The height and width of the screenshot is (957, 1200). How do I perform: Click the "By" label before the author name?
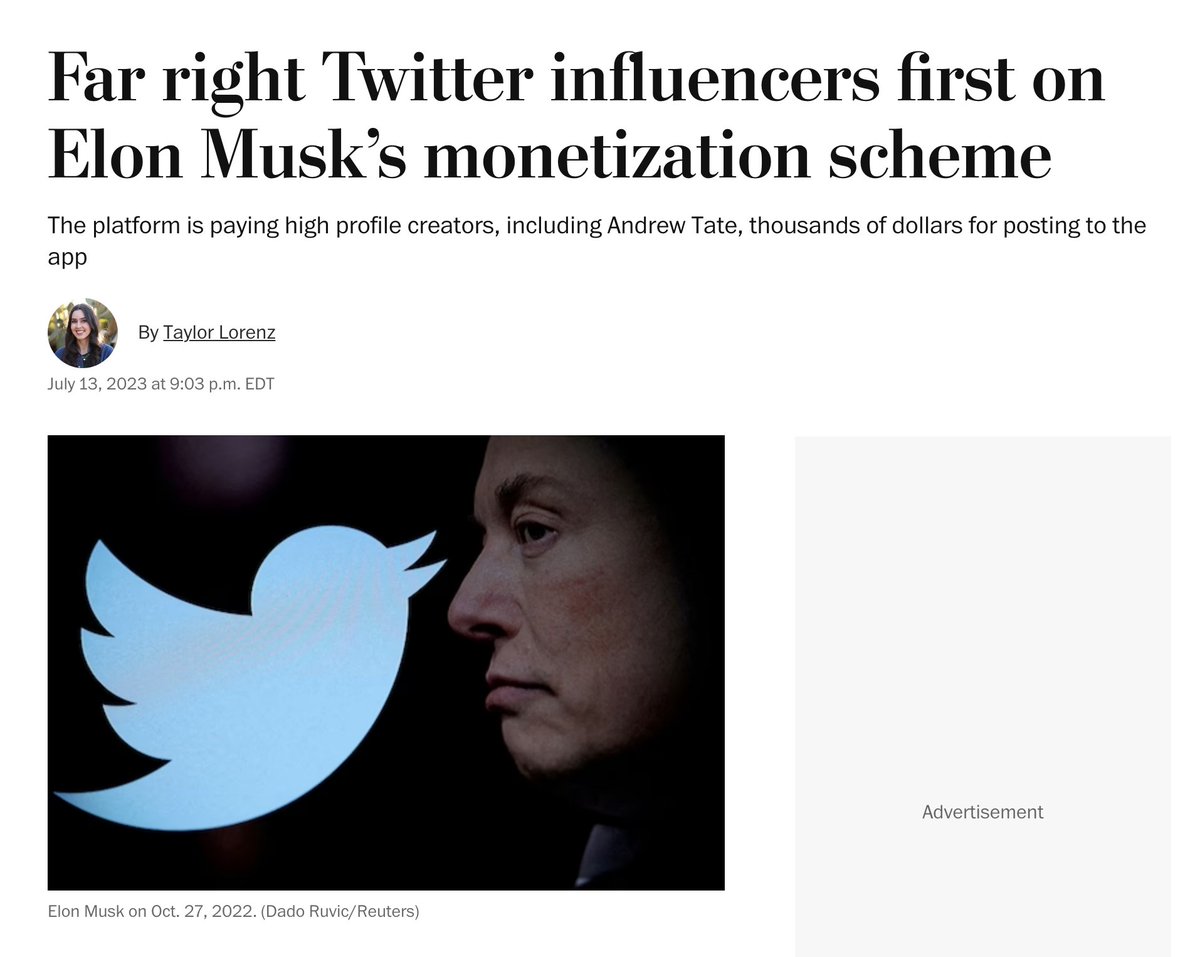[148, 332]
